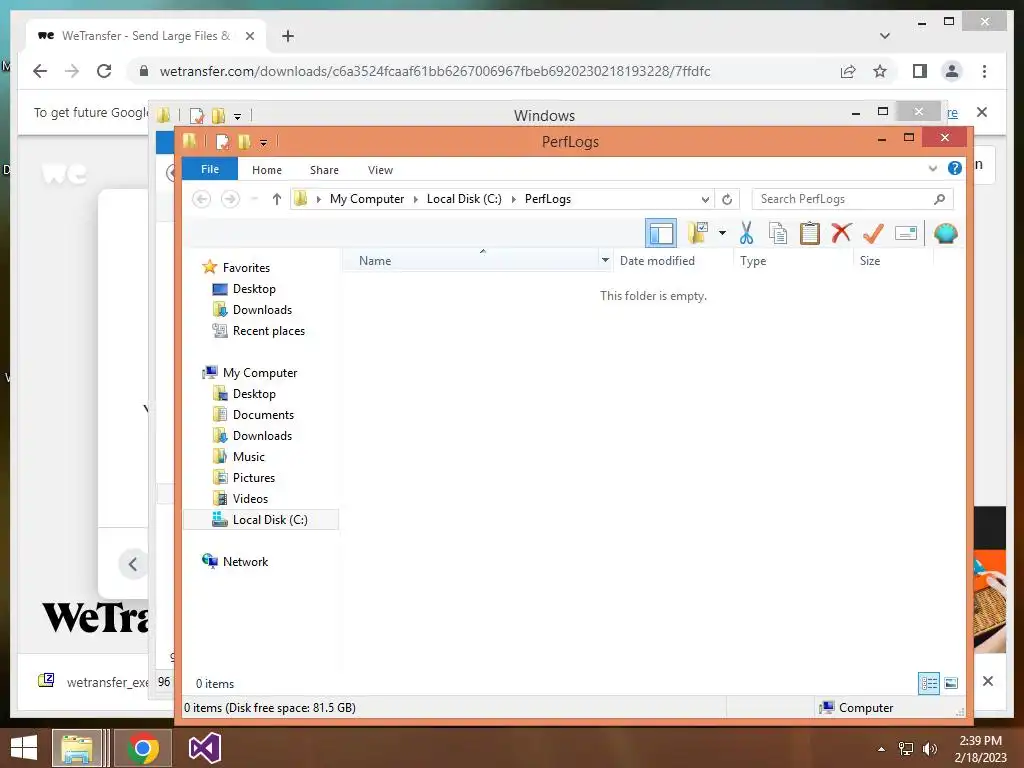Click the Cut scissors icon

746,232
